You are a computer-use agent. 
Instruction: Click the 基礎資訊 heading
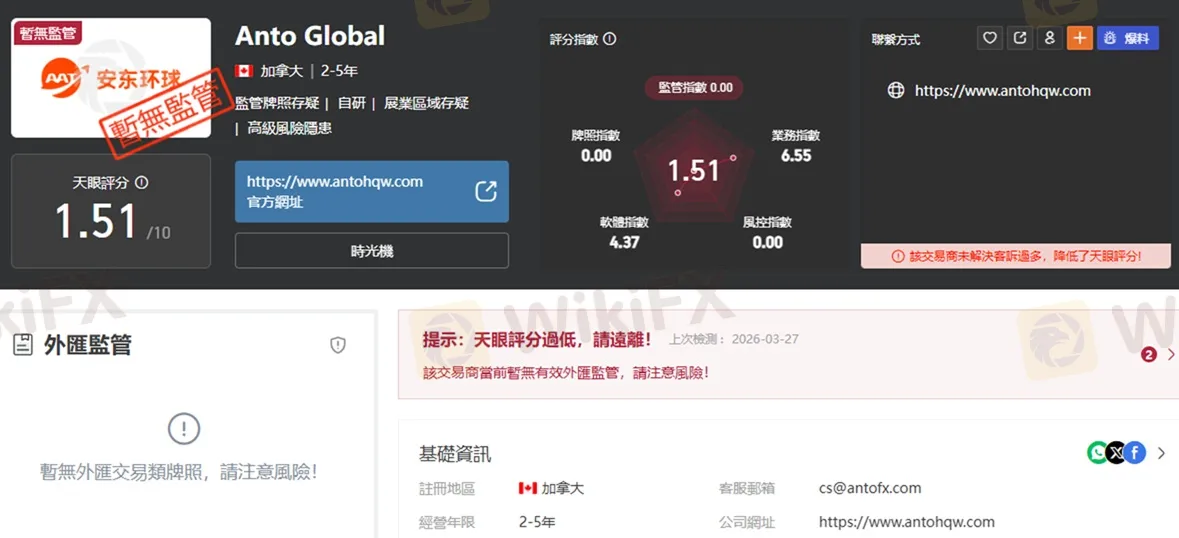pos(455,454)
